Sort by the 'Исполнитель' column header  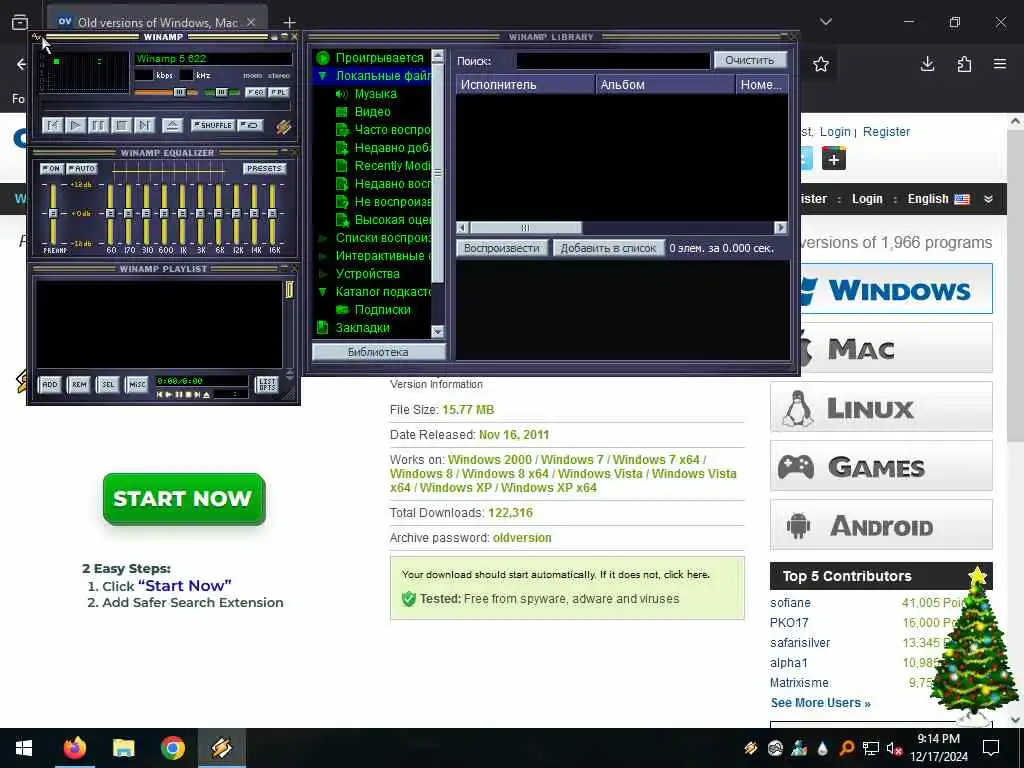(x=526, y=84)
